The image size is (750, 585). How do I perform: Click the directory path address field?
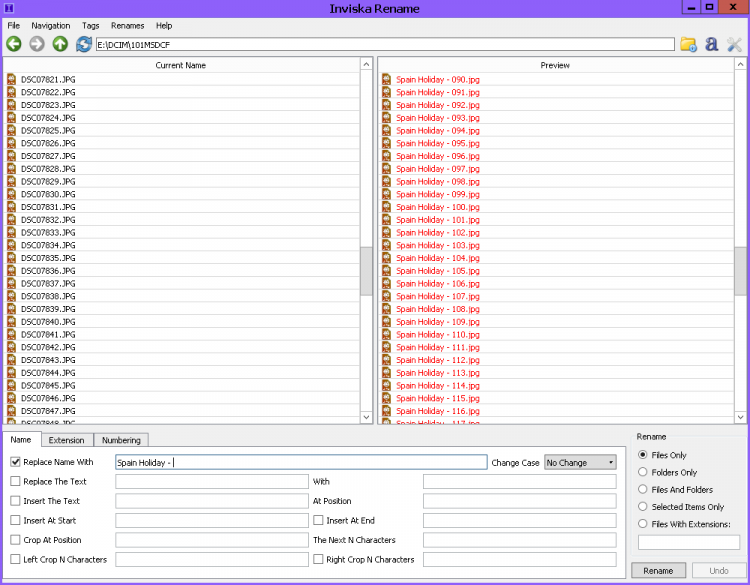pos(385,44)
